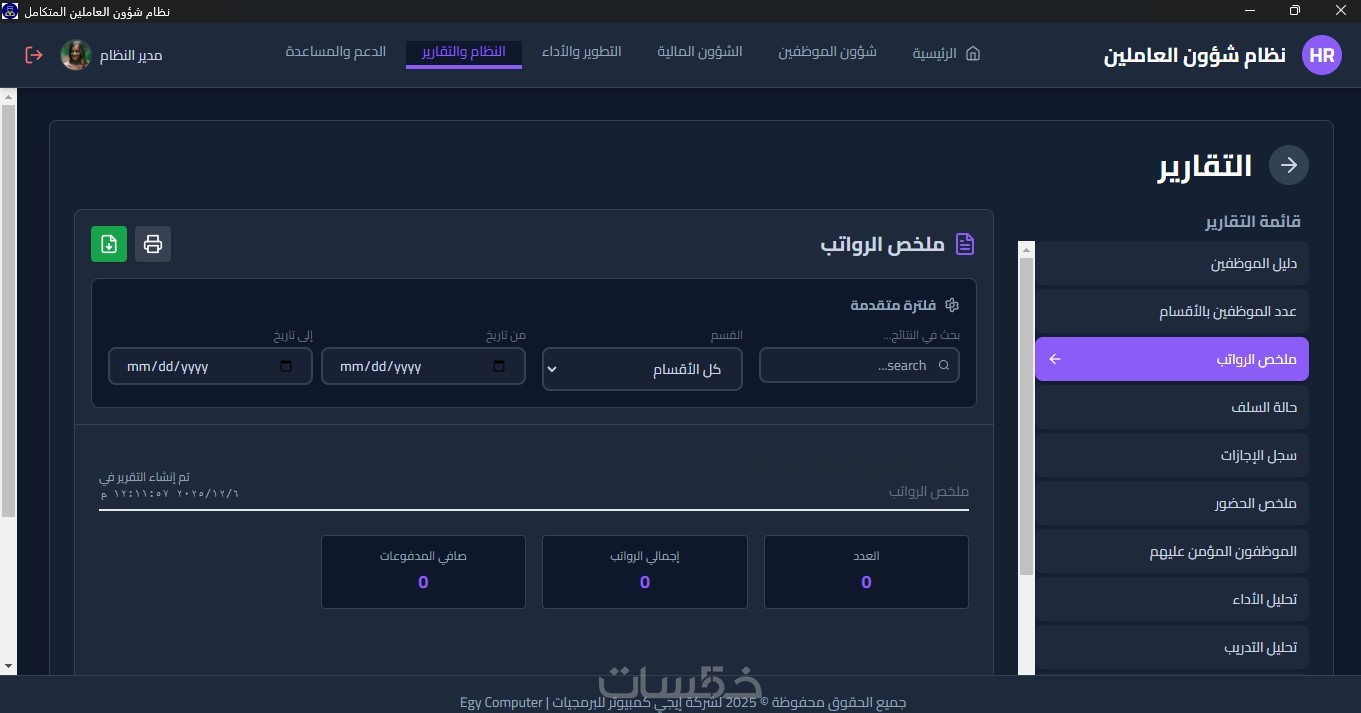Select the دليل الموظفين report
This screenshot has width=1361, height=713.
tap(1172, 264)
